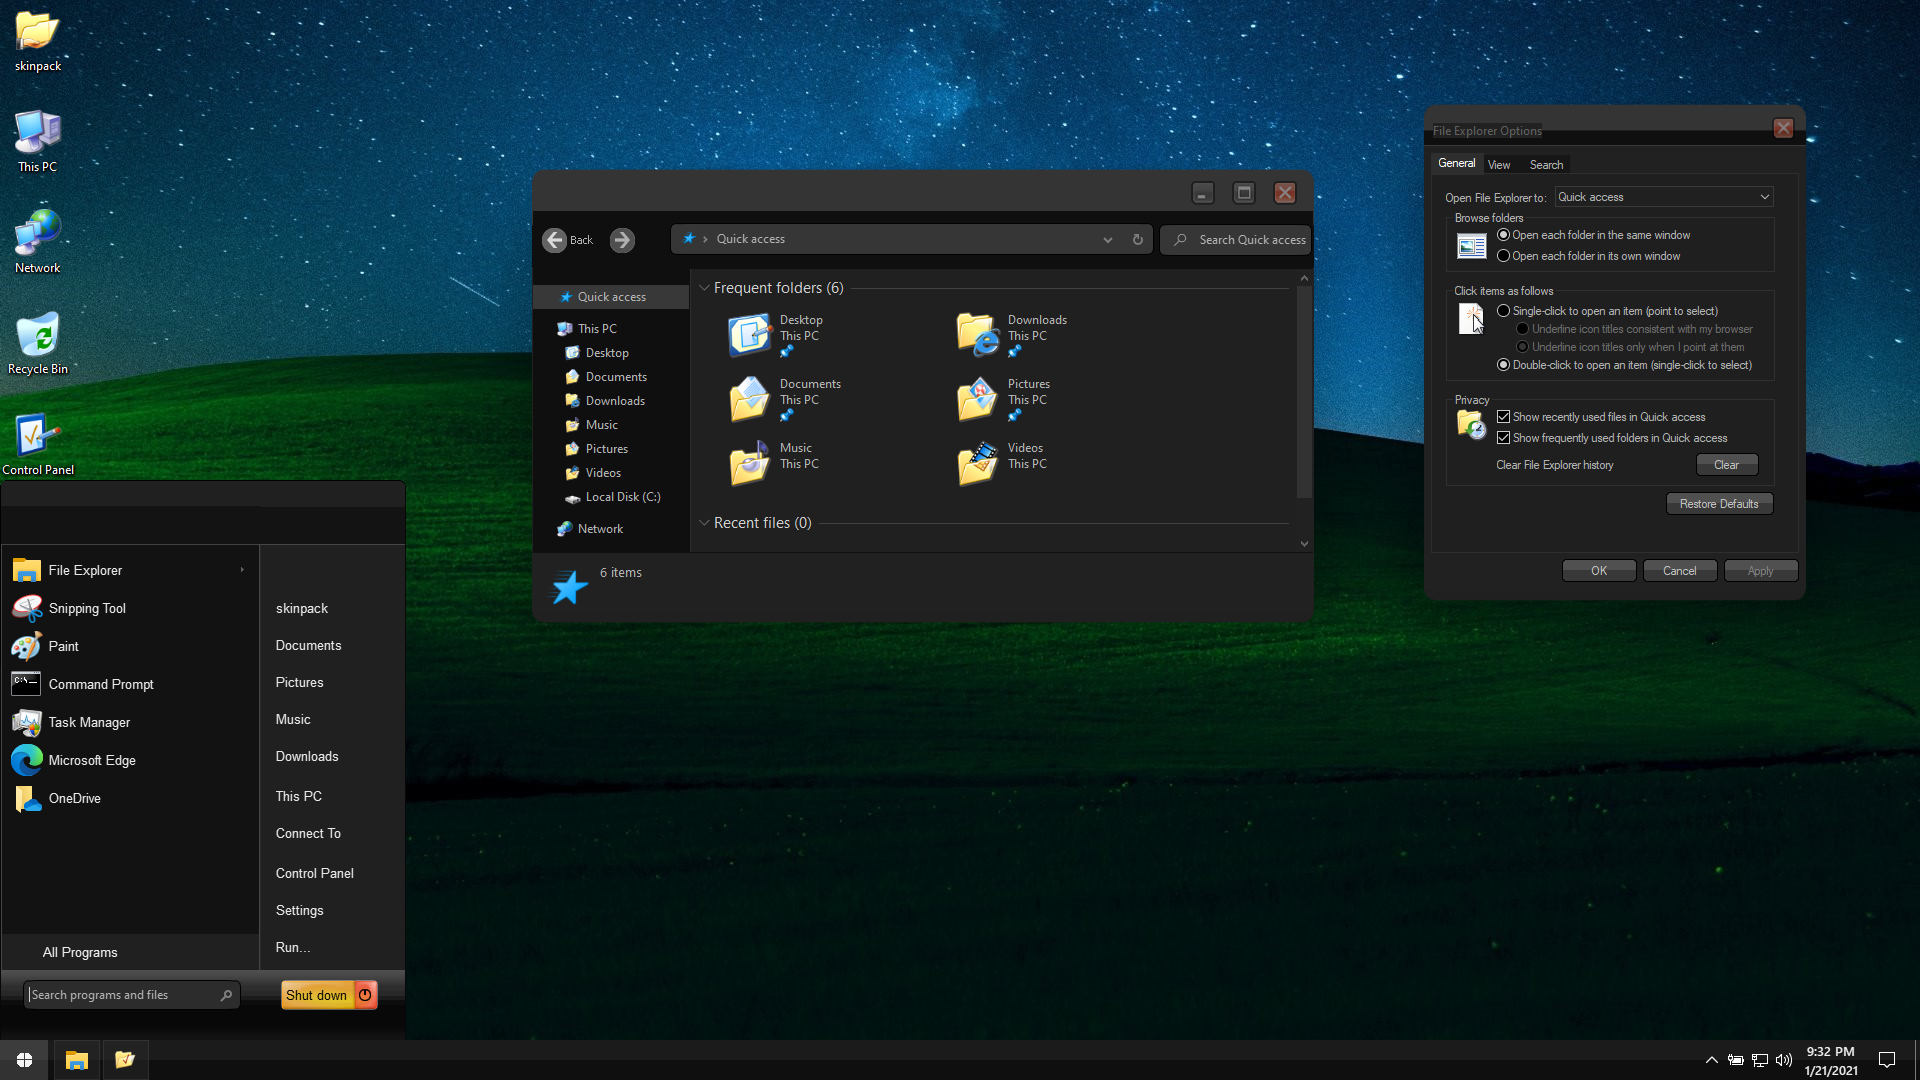
Task: Launch Task Manager from Start menu
Action: click(89, 722)
